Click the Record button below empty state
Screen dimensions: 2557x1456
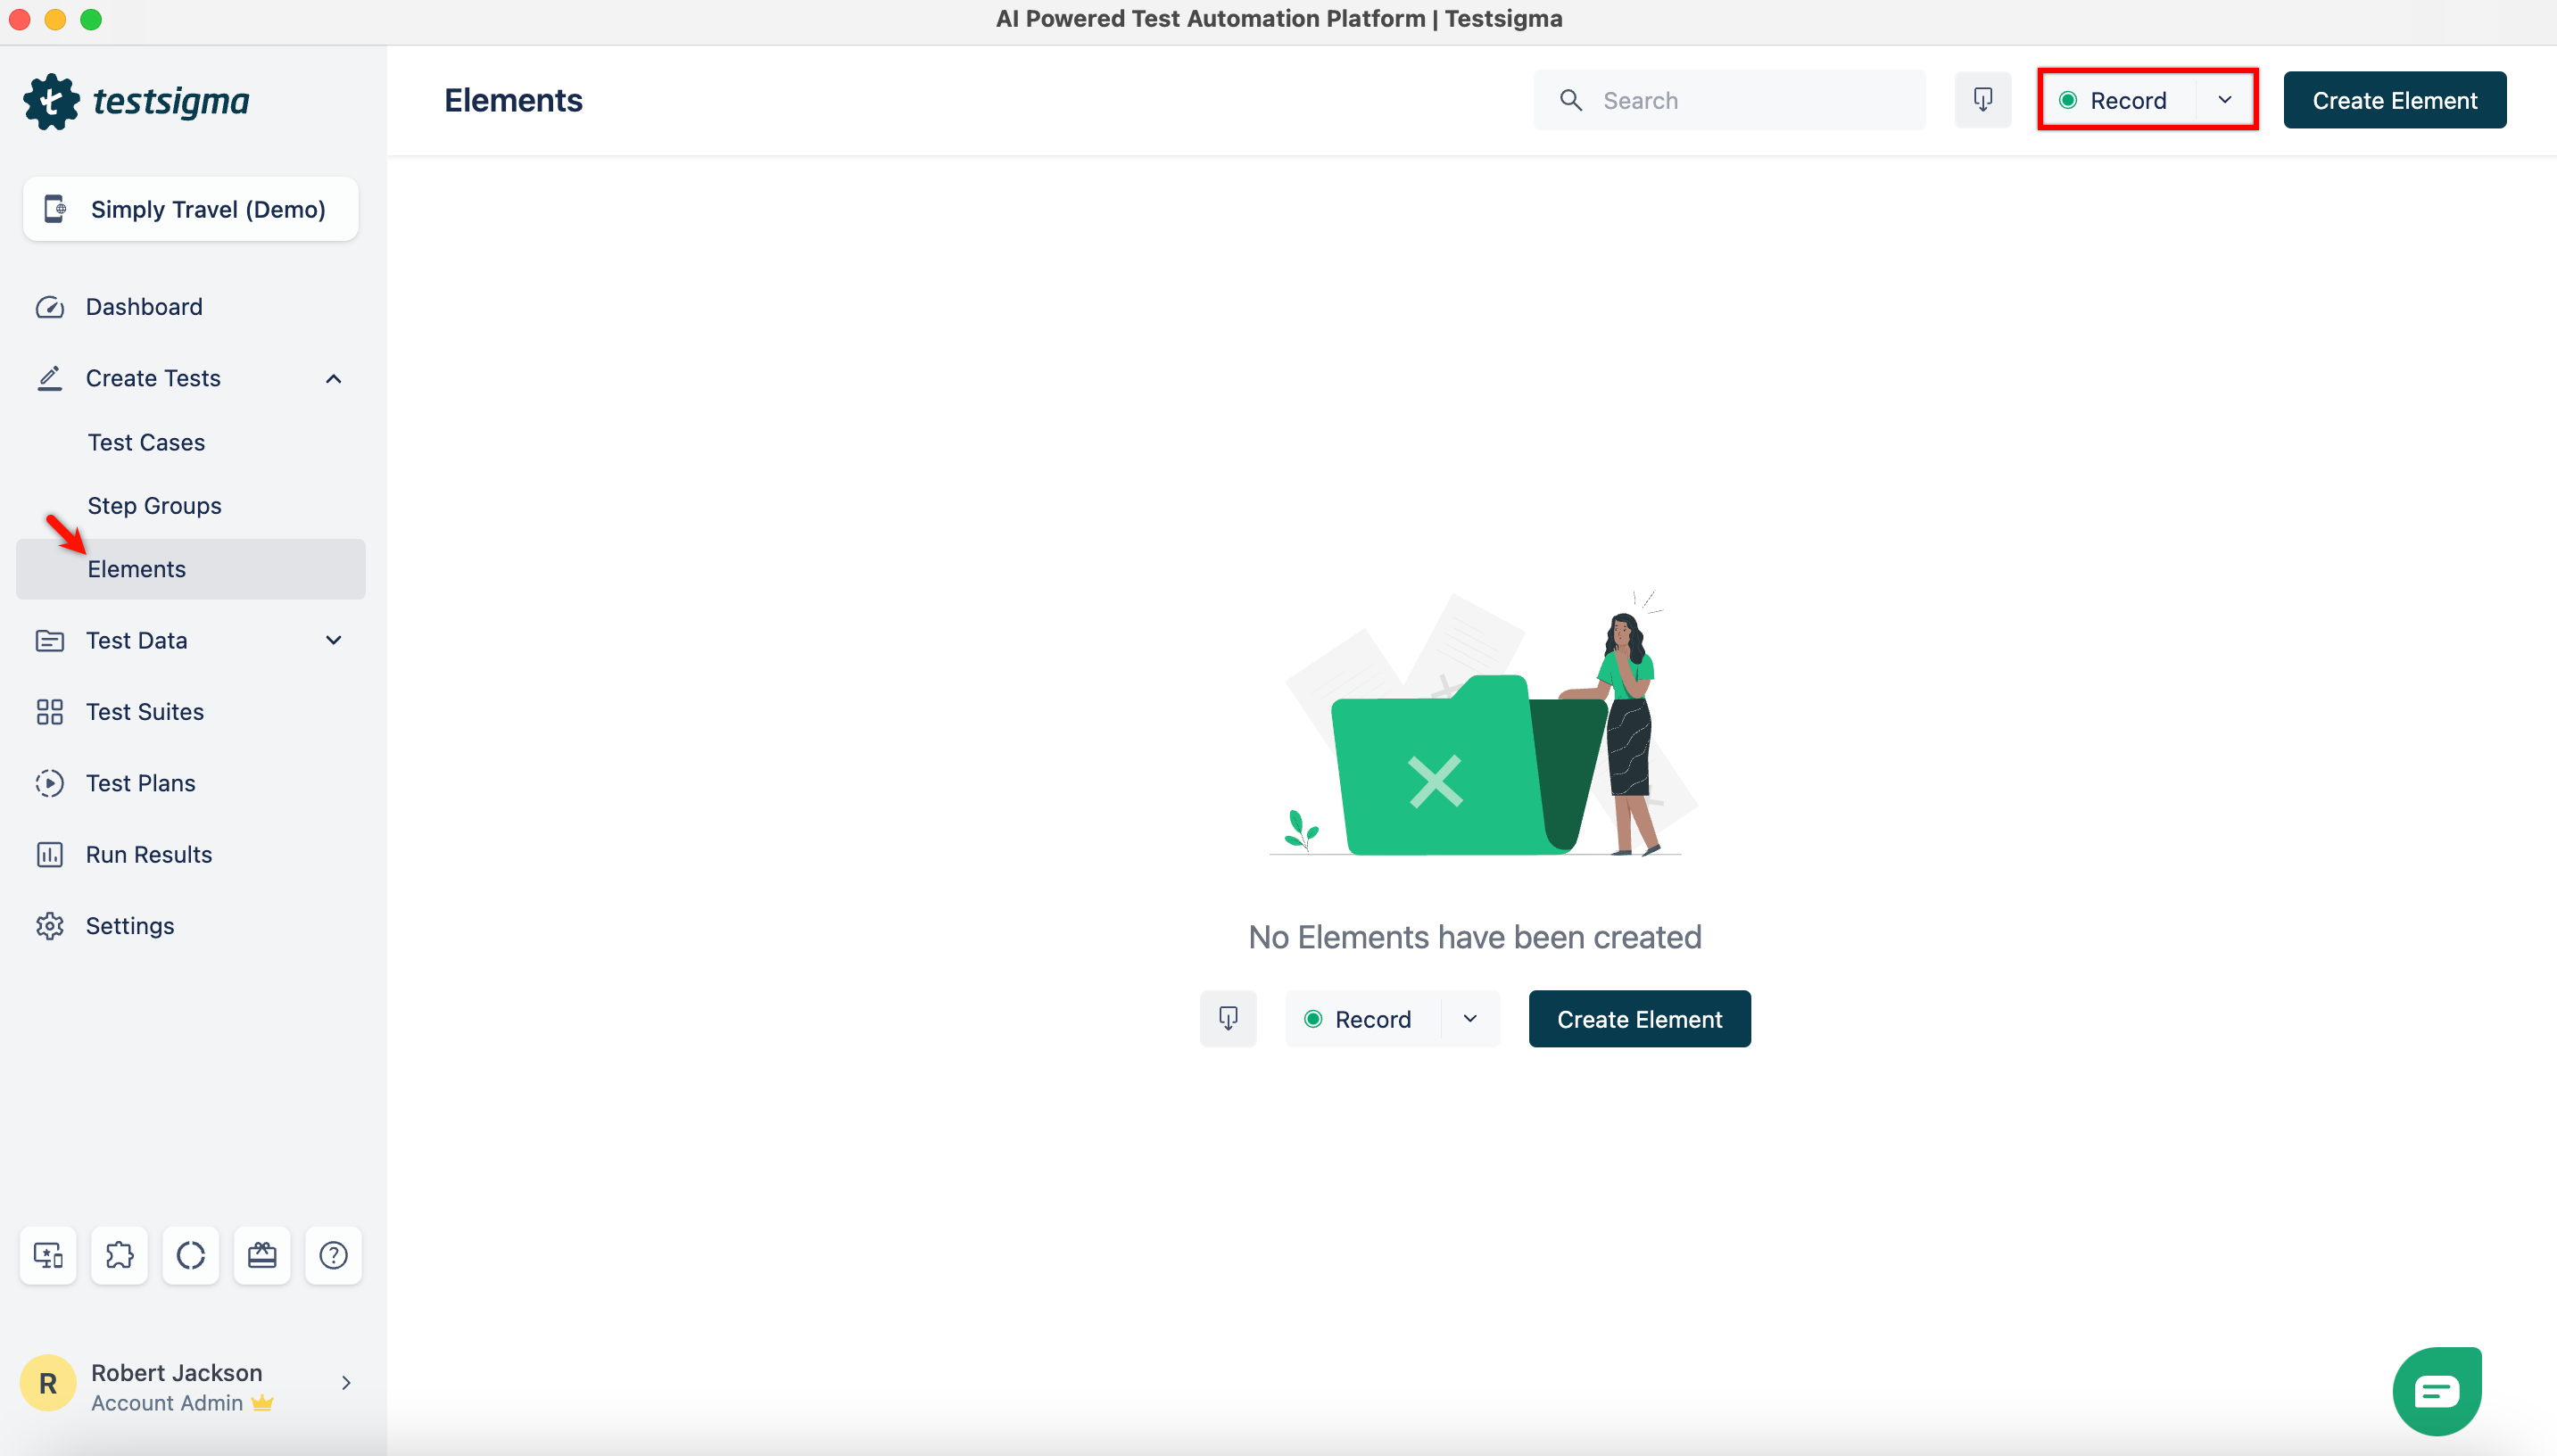[1362, 1019]
